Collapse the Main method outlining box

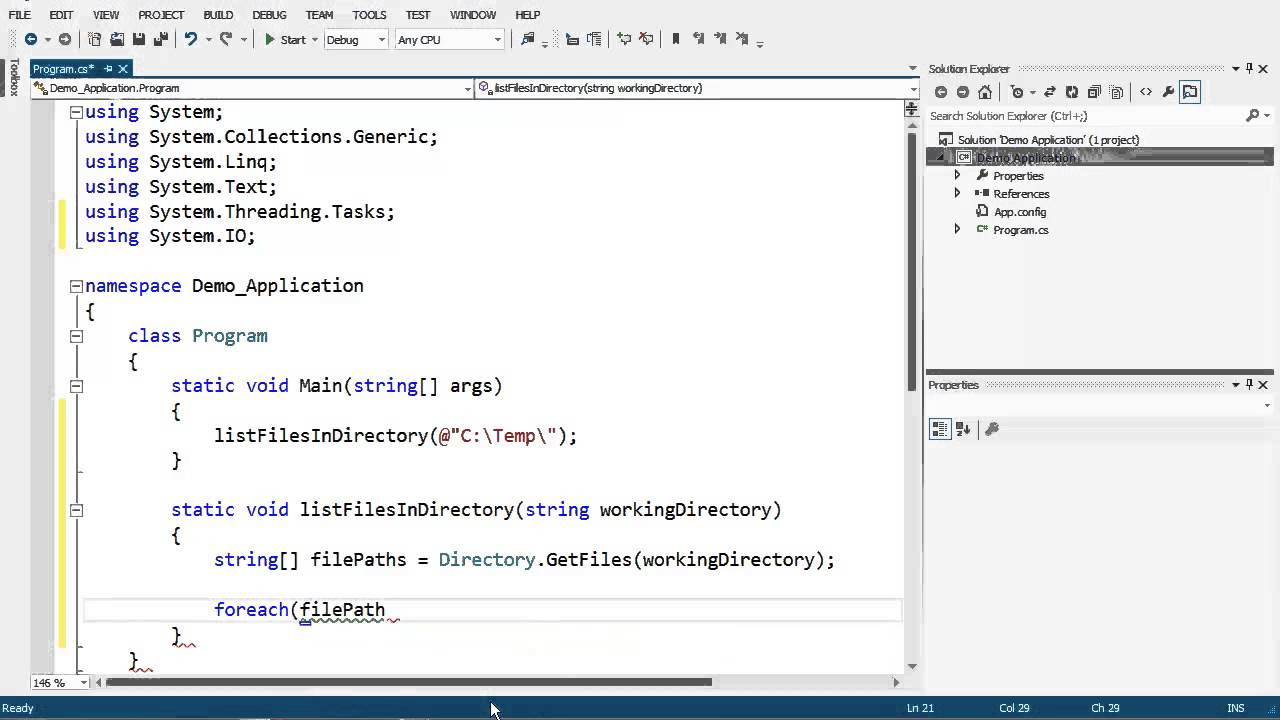point(76,386)
